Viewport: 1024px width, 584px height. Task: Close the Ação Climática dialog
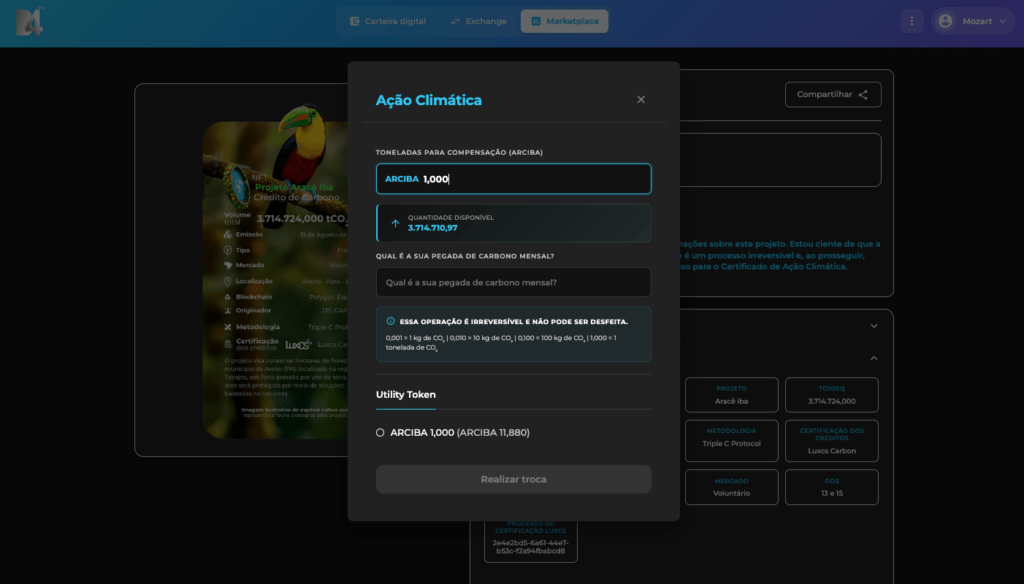pyautogui.click(x=641, y=99)
